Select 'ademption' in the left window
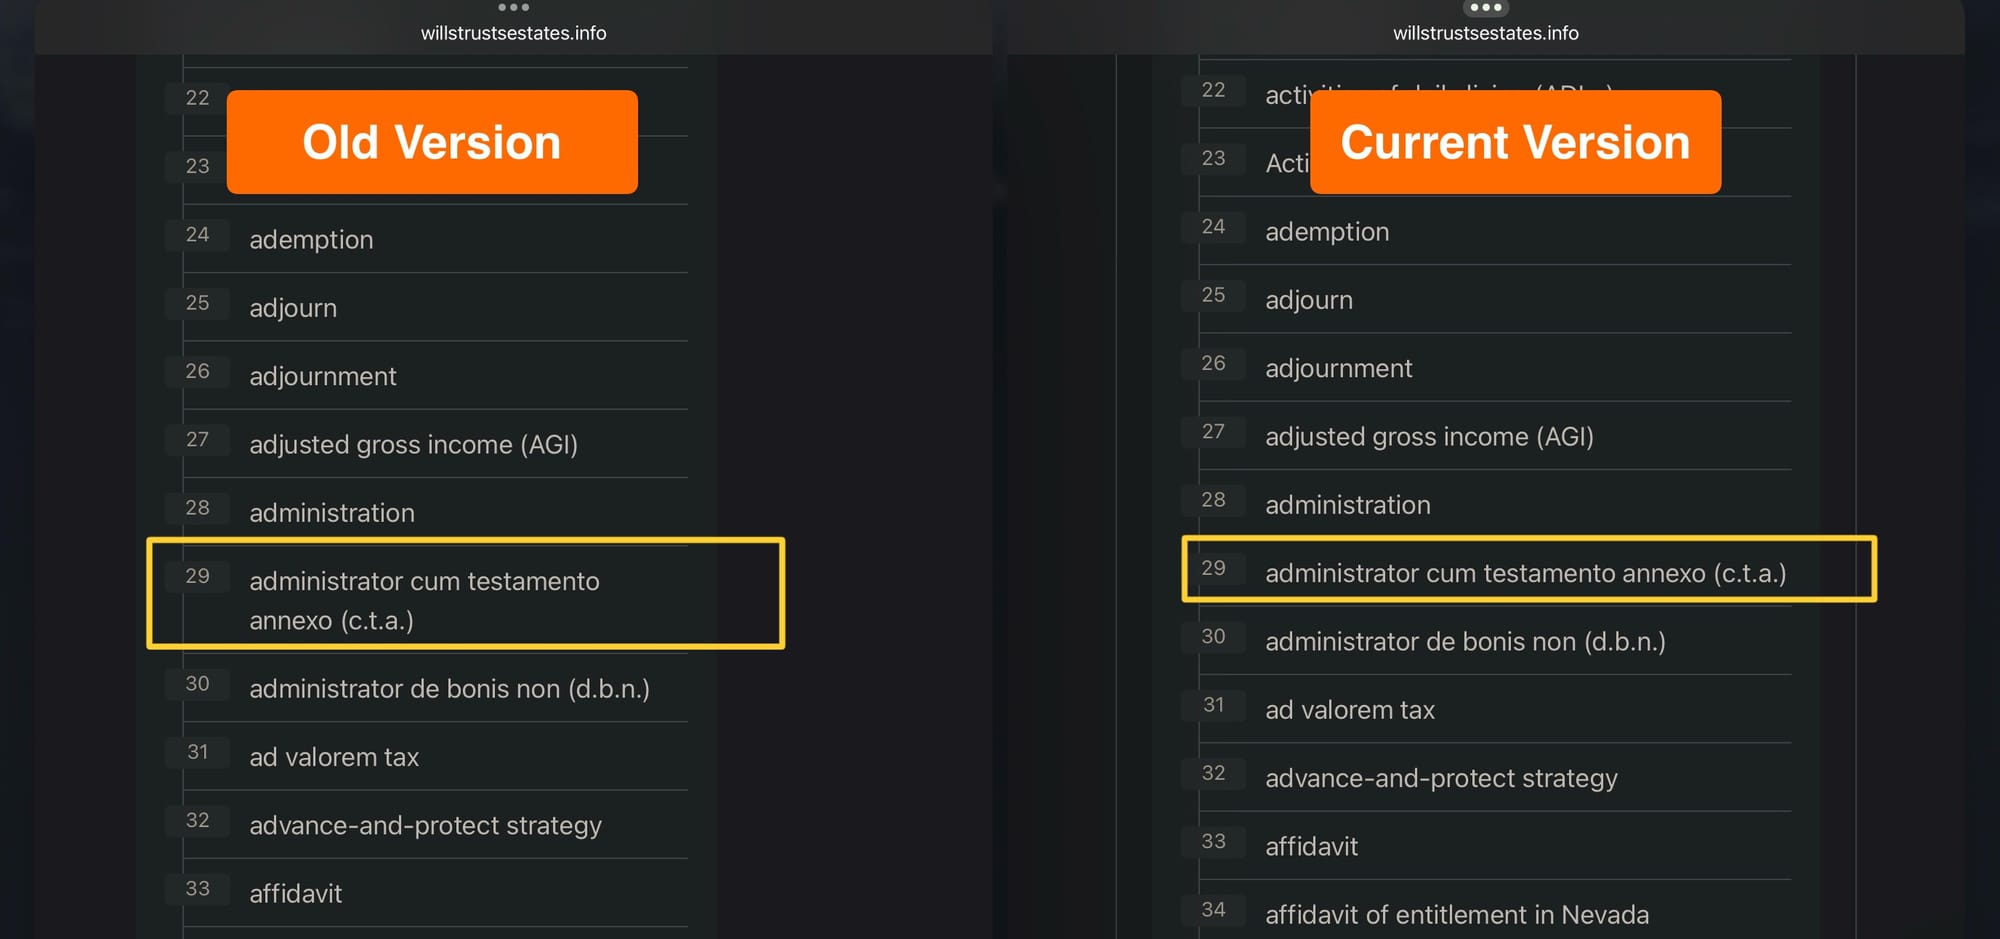The height and width of the screenshot is (939, 2000). tap(311, 240)
